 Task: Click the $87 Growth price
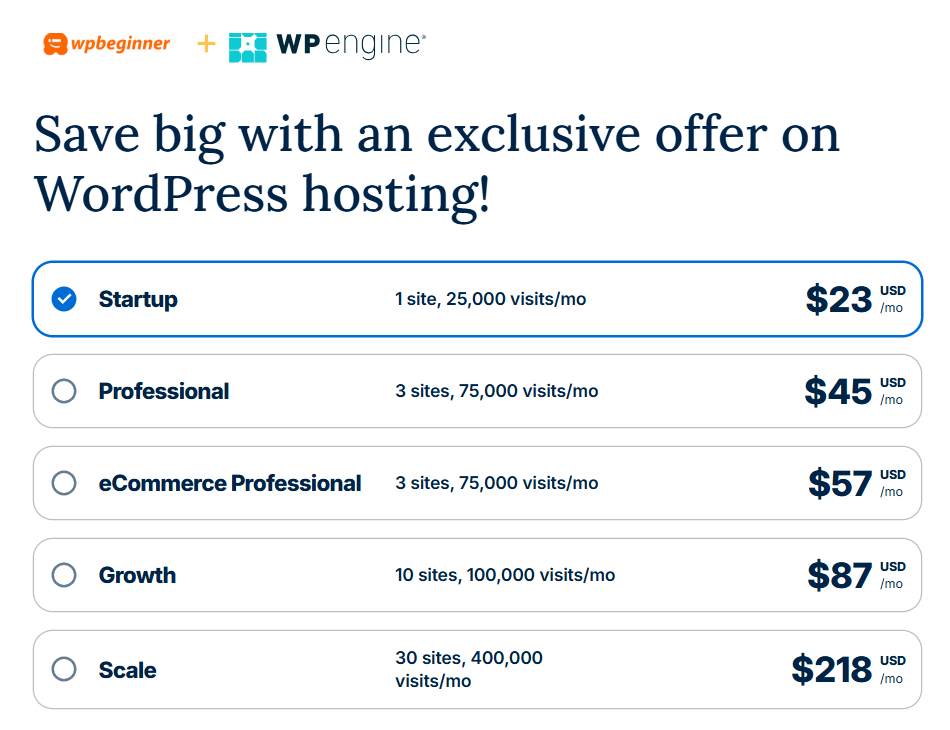click(840, 575)
